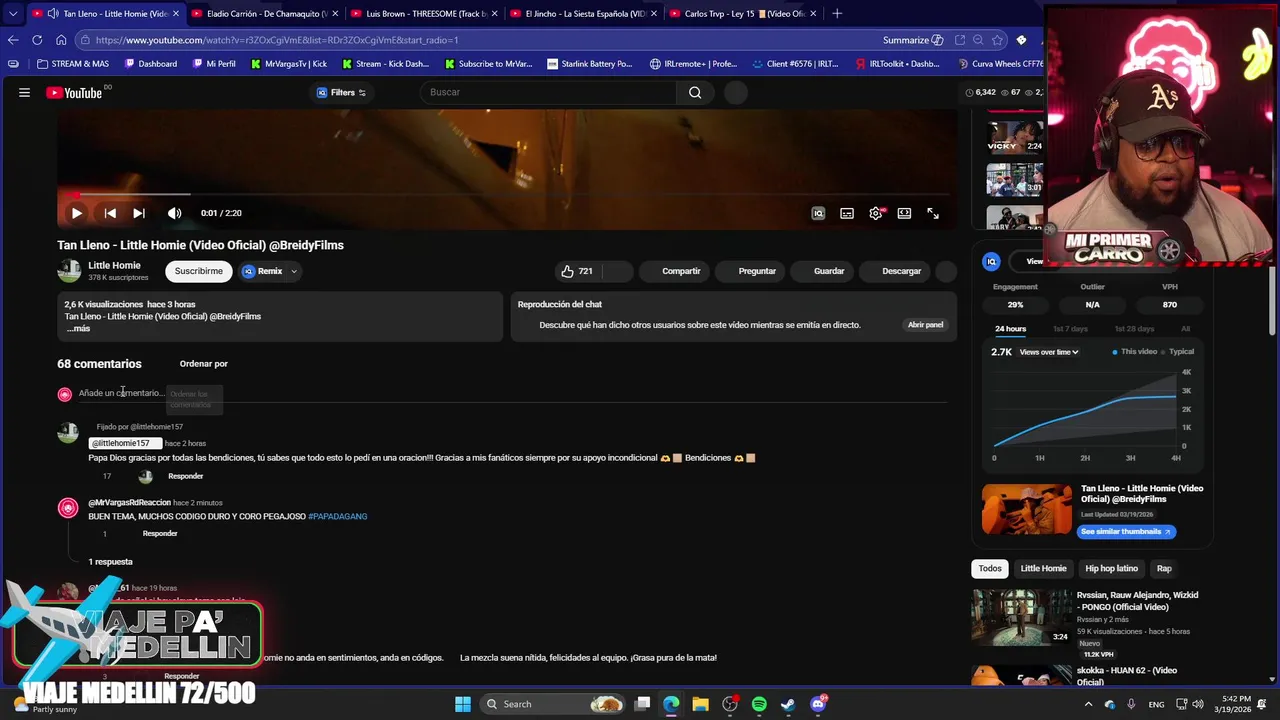Focus the Buscar search field
The height and width of the screenshot is (720, 1280).
click(548, 92)
